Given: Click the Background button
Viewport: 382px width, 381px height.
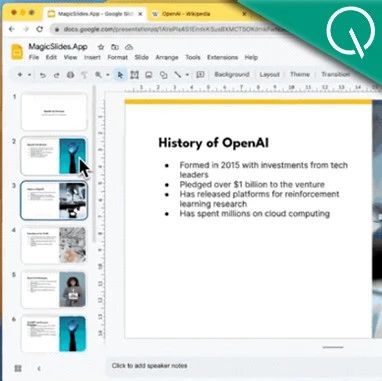Looking at the screenshot, I should [x=232, y=74].
